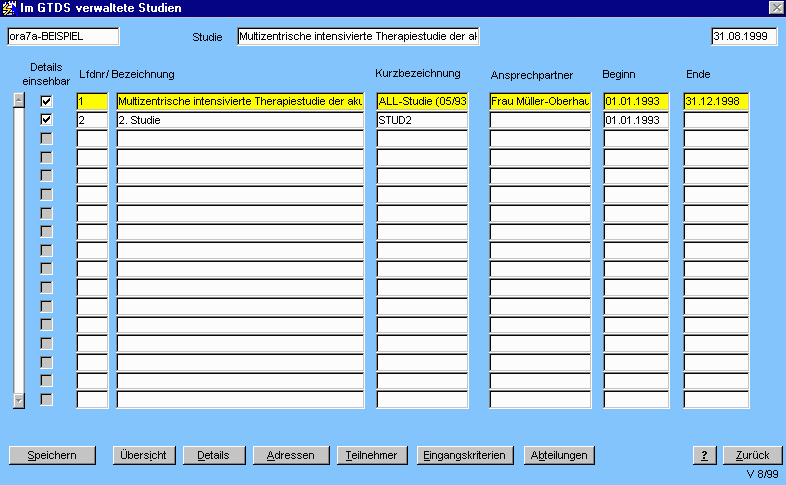Uncheck Details einsehbar for study 1
Image resolution: width=786 pixels, height=485 pixels.
pyautogui.click(x=46, y=101)
